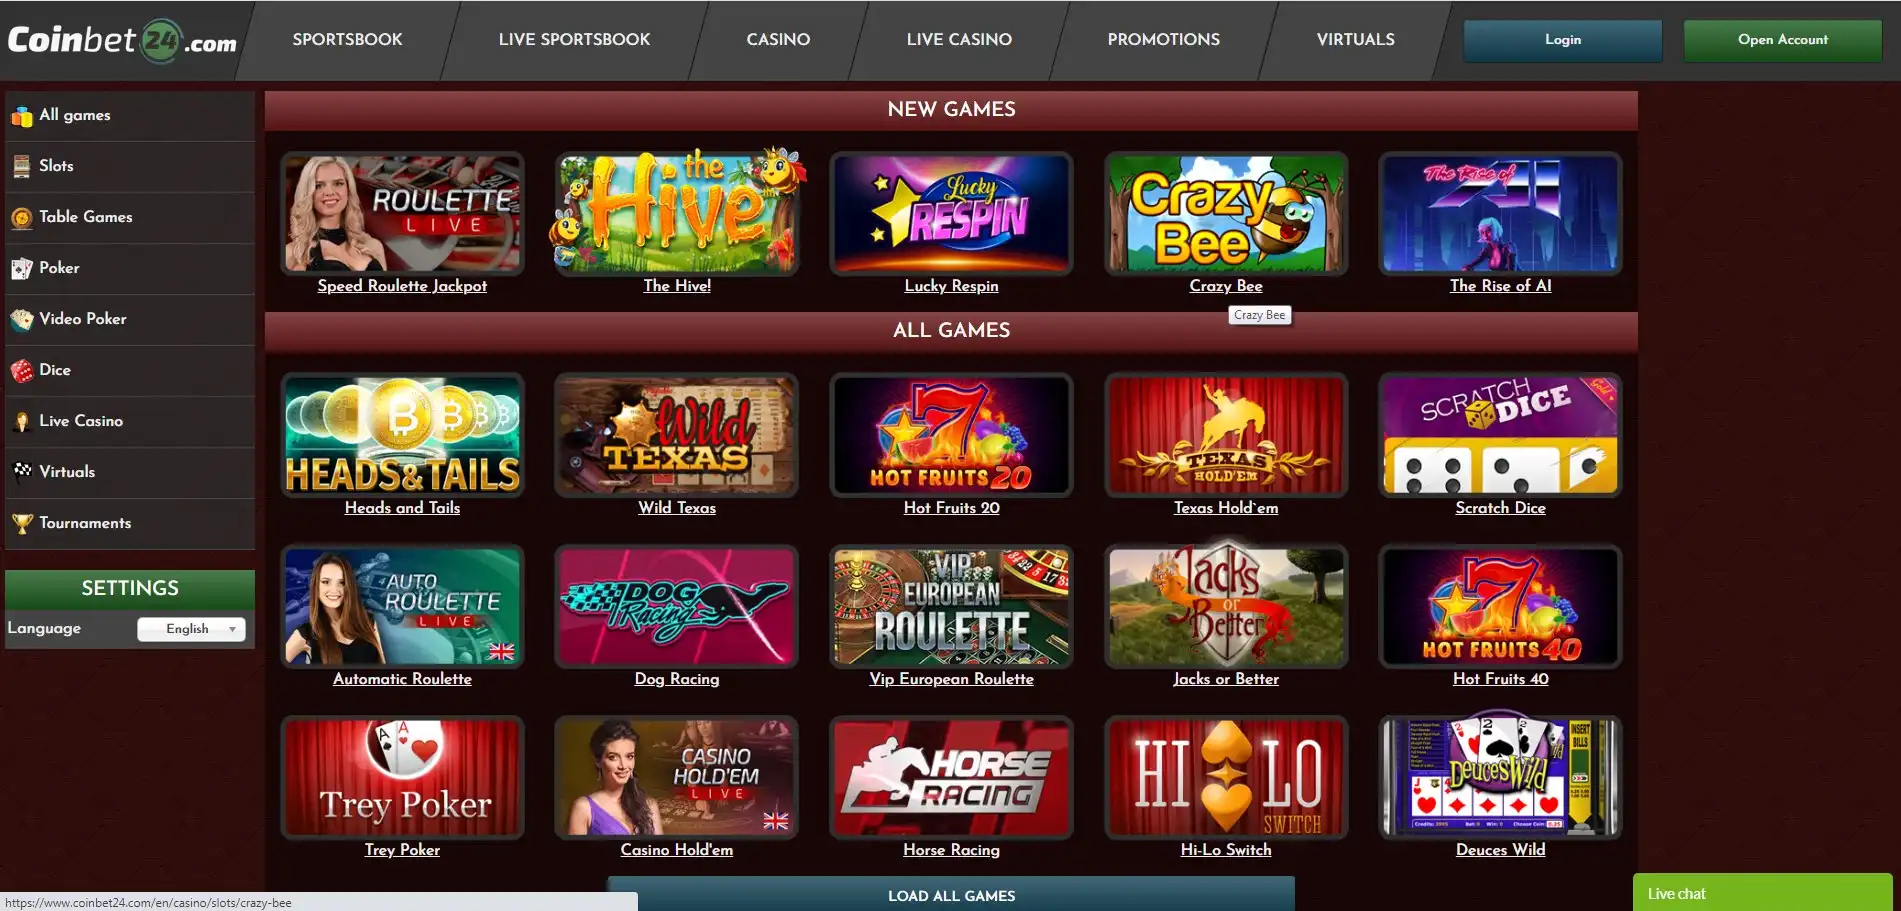The width and height of the screenshot is (1901, 911).
Task: Open the Live Casino top menu
Action: [959, 40]
